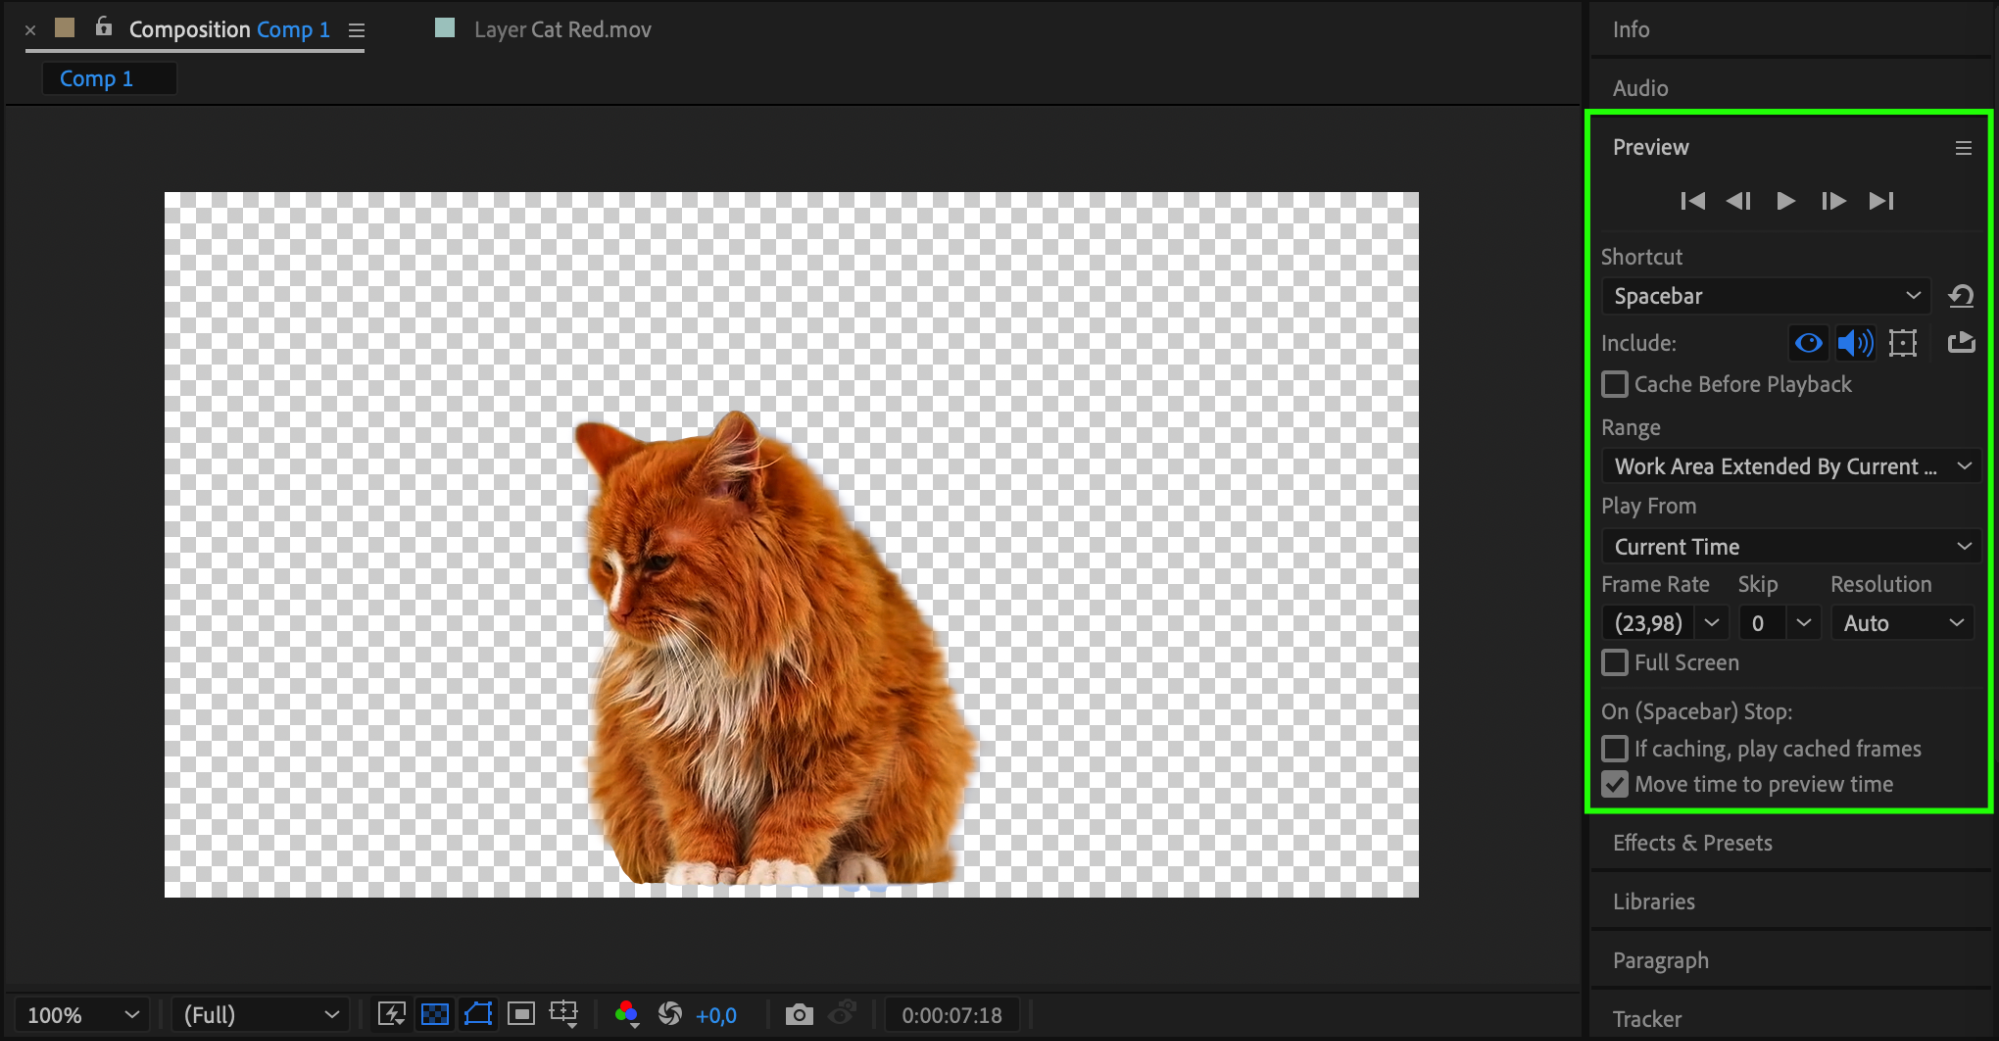The height and width of the screenshot is (1041, 1999).
Task: Click the reset shortcut settings icon
Action: click(x=1961, y=296)
